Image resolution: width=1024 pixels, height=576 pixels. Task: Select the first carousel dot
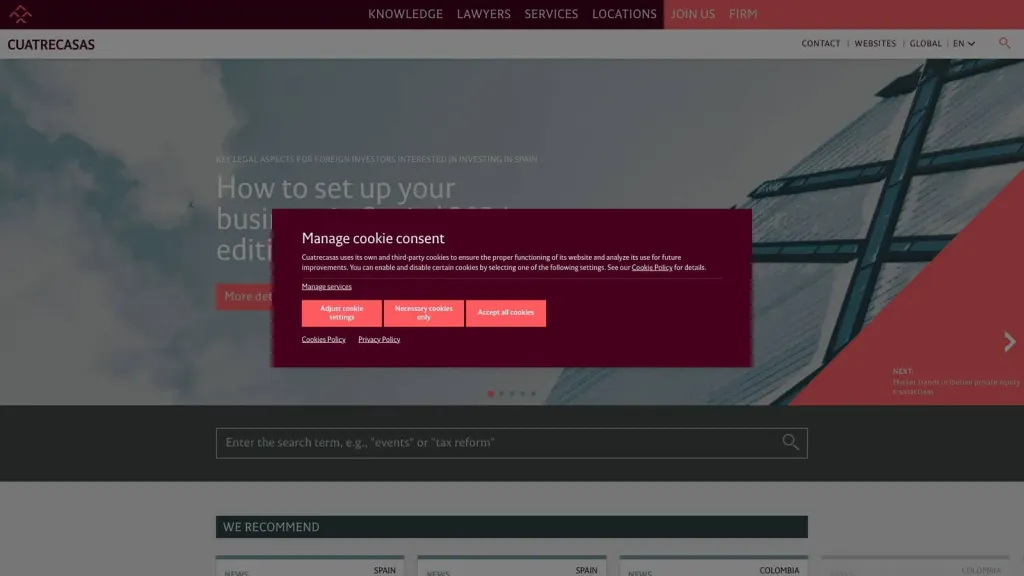pyautogui.click(x=490, y=394)
